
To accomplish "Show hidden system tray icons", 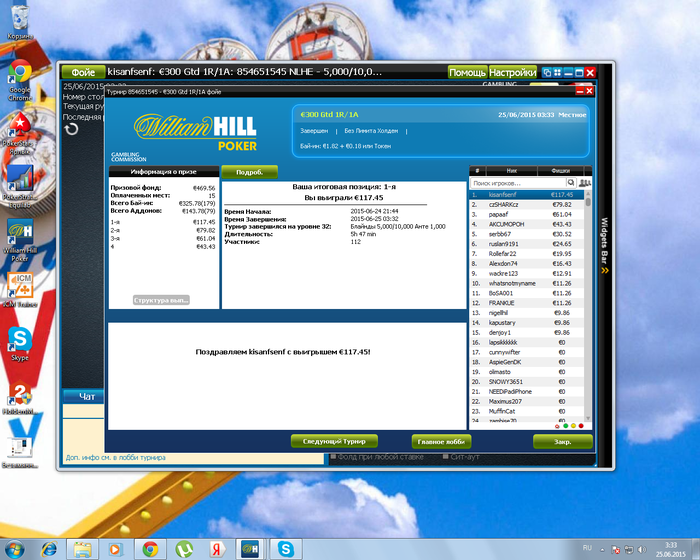I will tap(602, 549).
